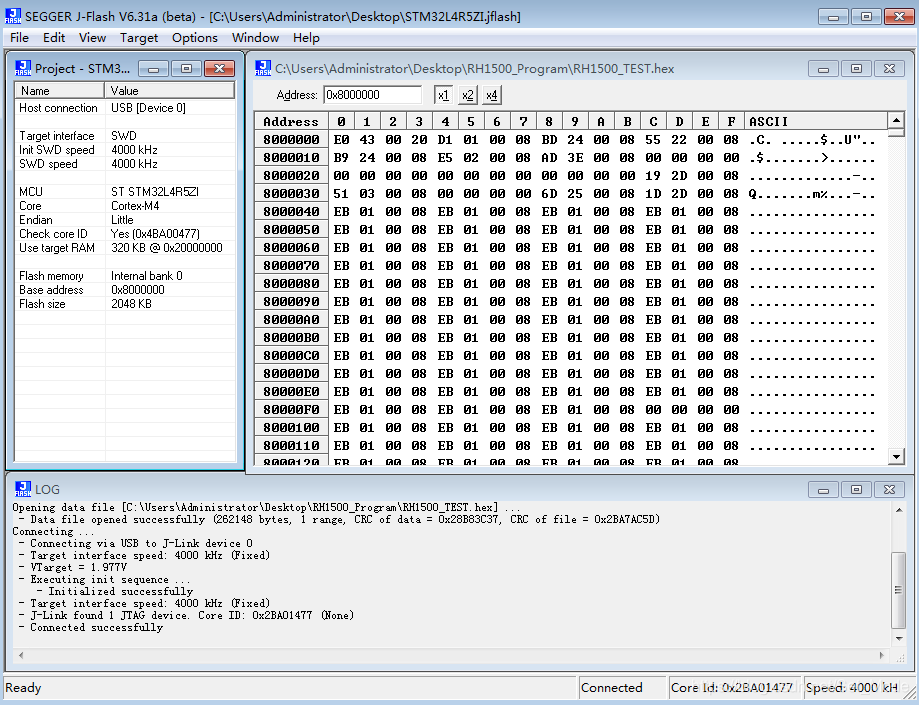
Task: Select the Use target RAM value
Action: tap(166, 248)
